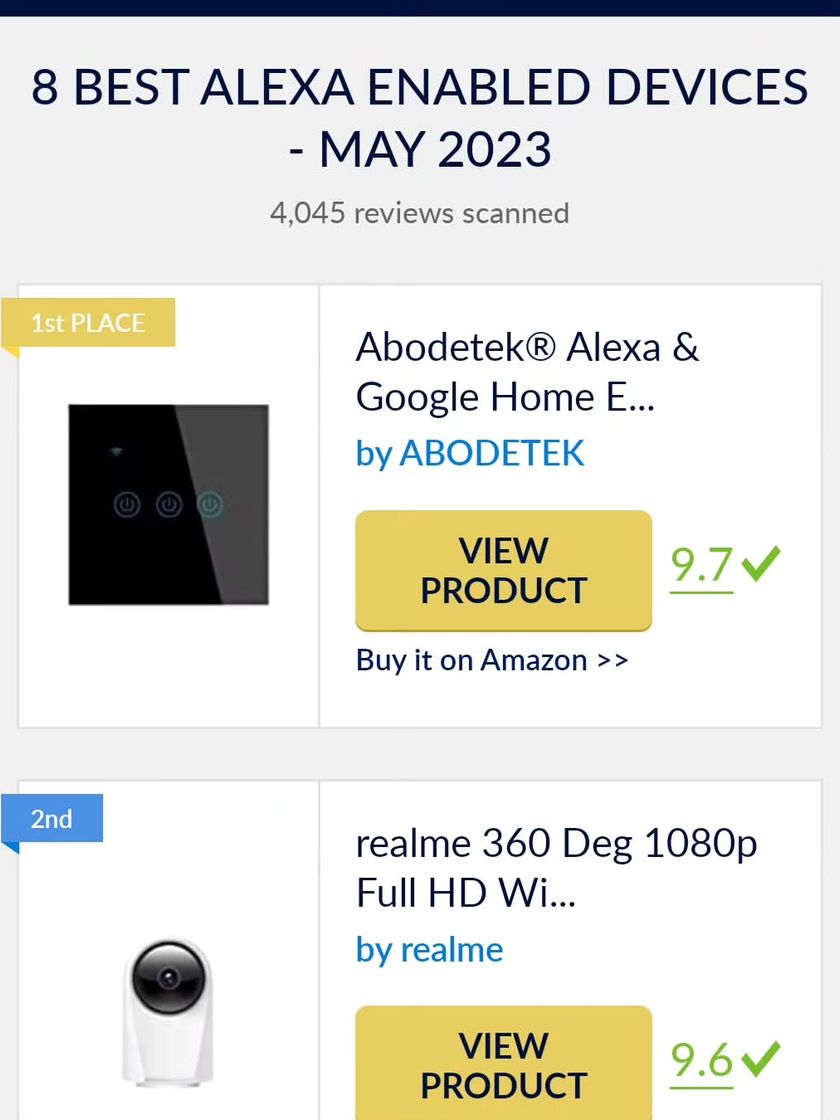Follow the Buy it on Amazon link

pyautogui.click(x=492, y=660)
